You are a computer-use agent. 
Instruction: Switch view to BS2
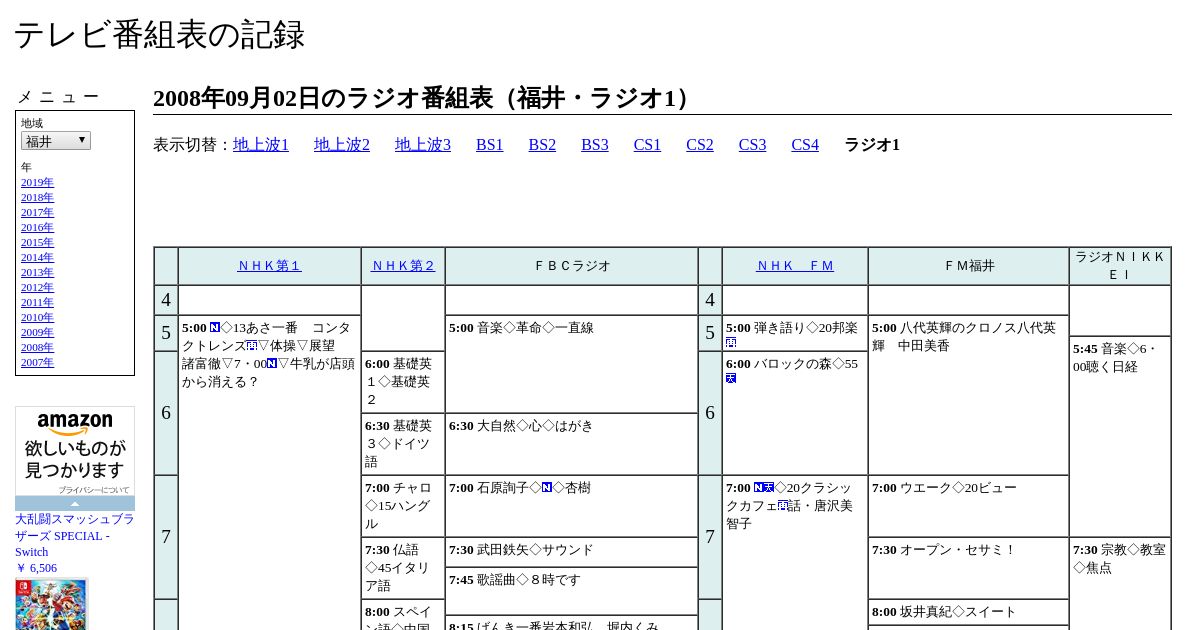click(542, 145)
